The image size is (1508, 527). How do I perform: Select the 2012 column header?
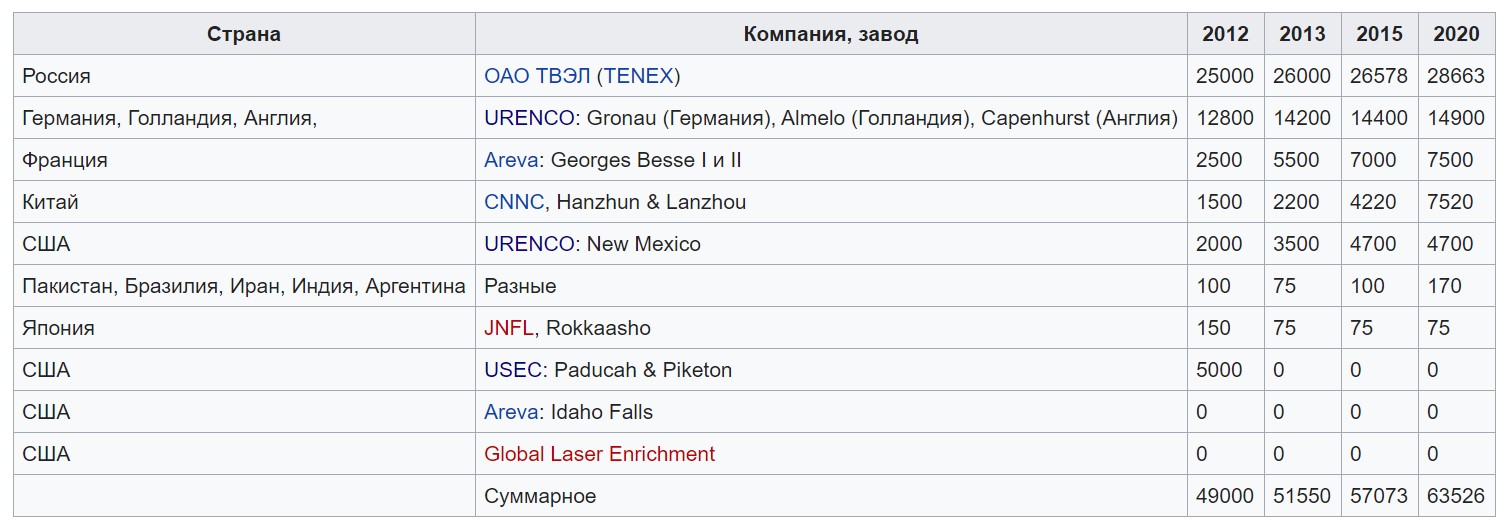[1225, 34]
